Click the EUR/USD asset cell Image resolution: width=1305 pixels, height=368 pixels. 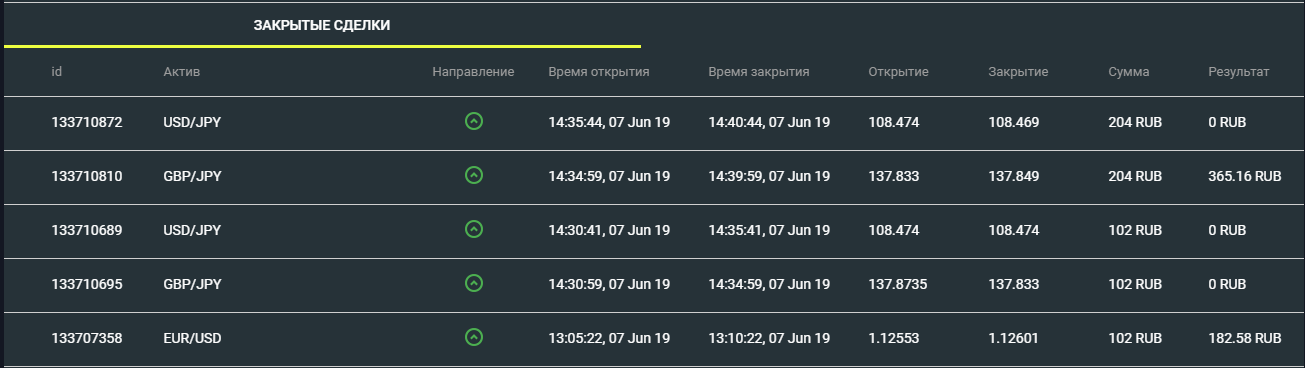point(192,338)
